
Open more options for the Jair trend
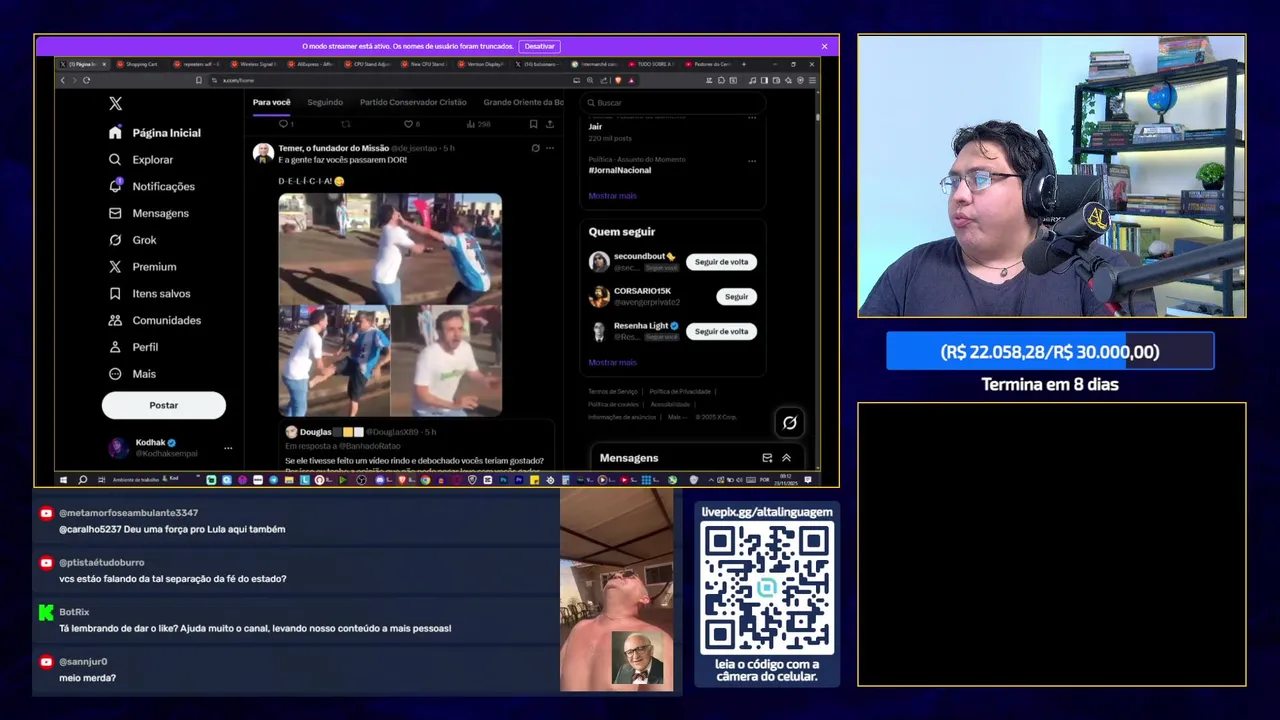click(x=751, y=118)
